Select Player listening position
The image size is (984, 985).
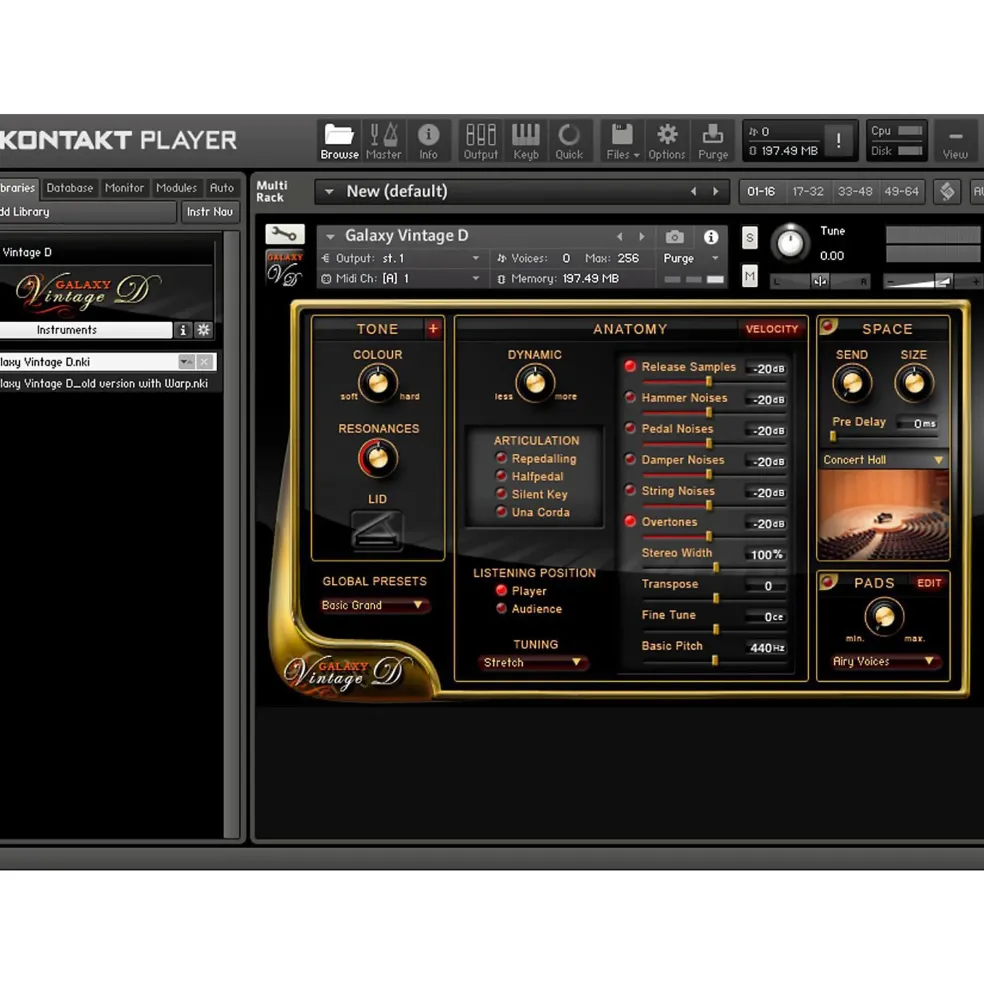tap(501, 590)
